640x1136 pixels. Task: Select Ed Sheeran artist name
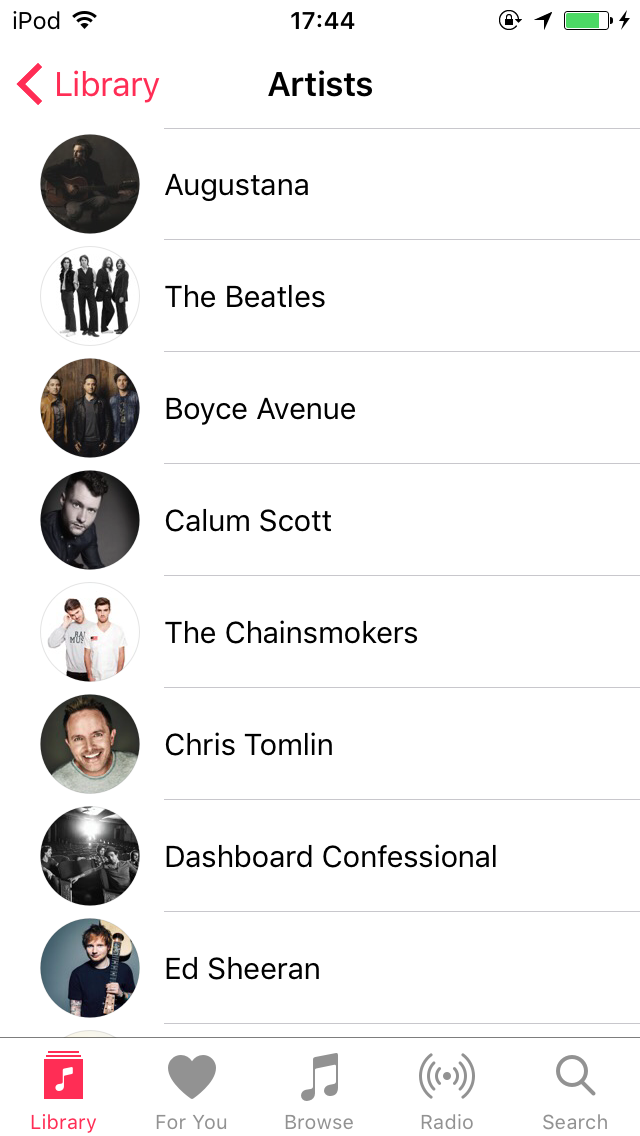coord(242,969)
